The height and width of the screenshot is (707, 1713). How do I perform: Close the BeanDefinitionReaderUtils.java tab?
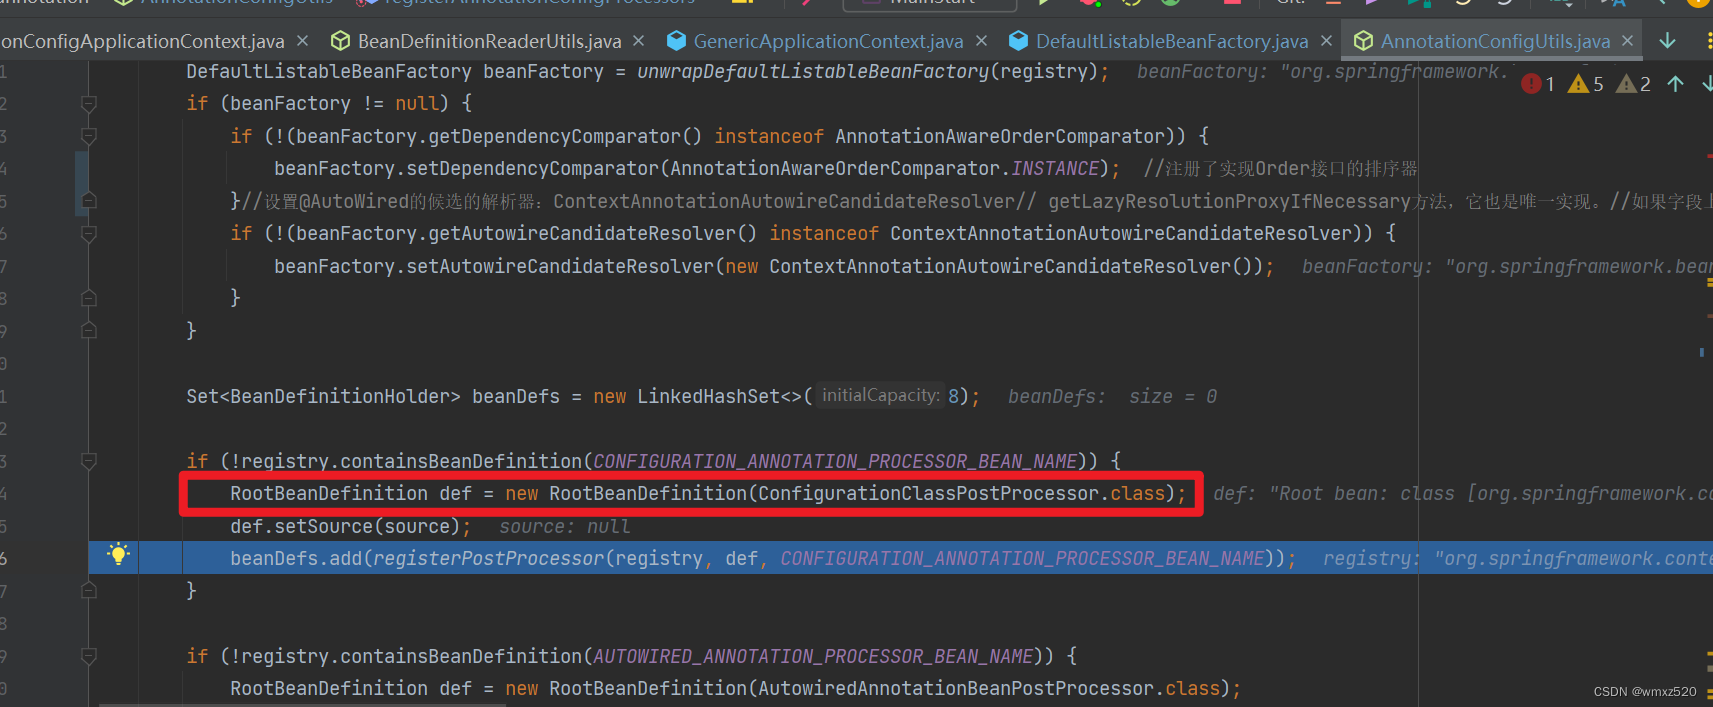[638, 41]
